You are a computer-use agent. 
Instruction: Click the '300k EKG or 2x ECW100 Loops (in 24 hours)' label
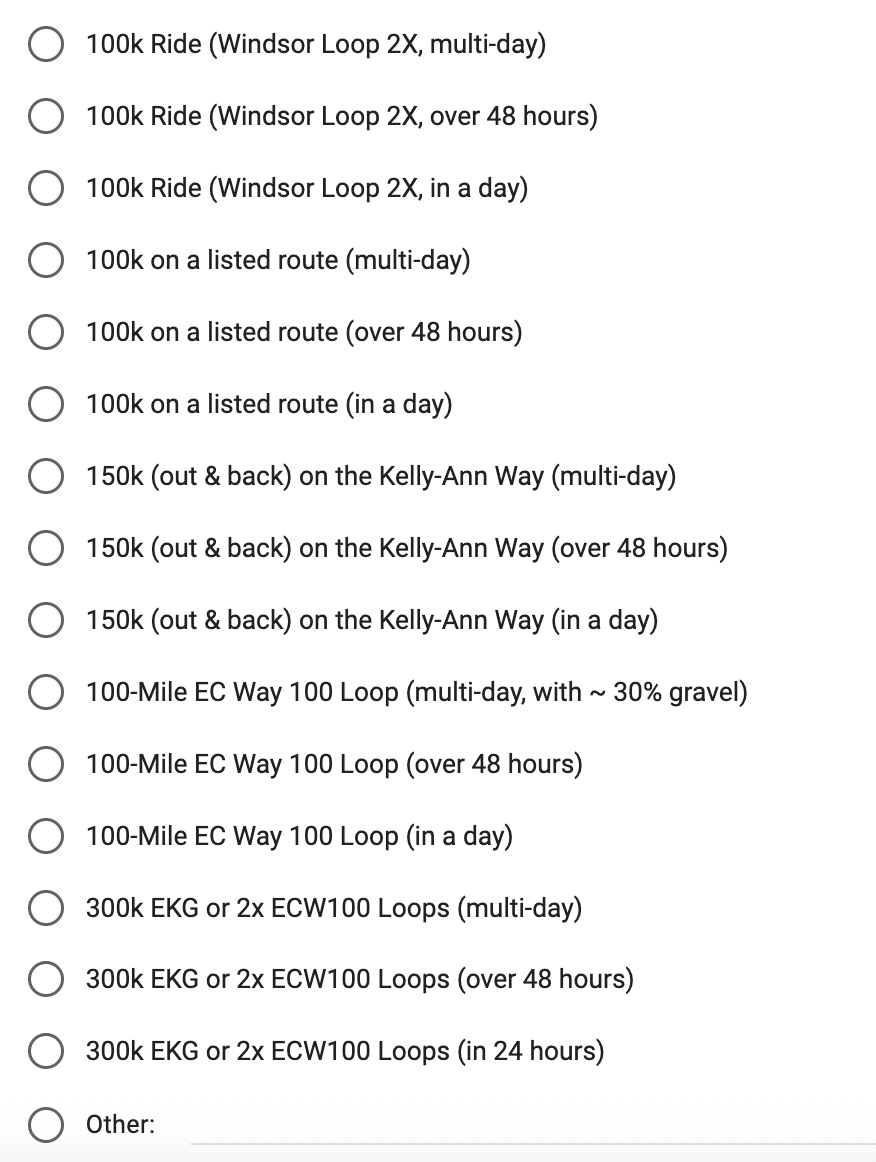[345, 1052]
